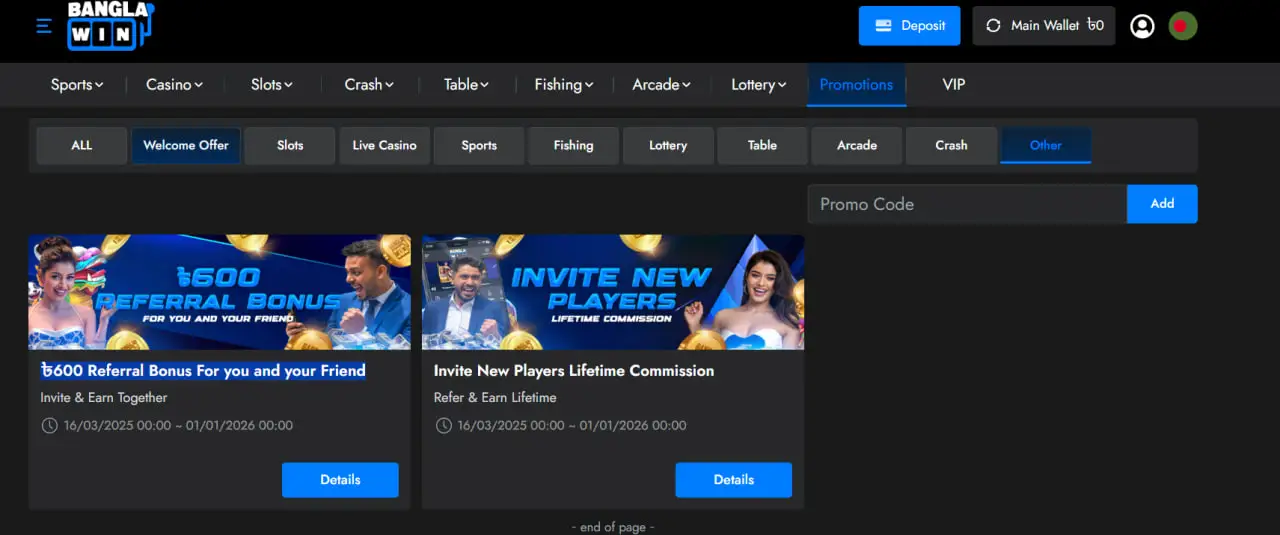This screenshot has width=1280, height=535.
Task: Click the user profile icon
Action: pos(1142,26)
